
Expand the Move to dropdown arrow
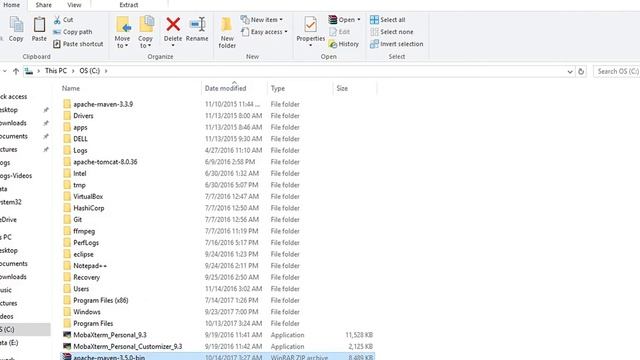click(x=126, y=46)
